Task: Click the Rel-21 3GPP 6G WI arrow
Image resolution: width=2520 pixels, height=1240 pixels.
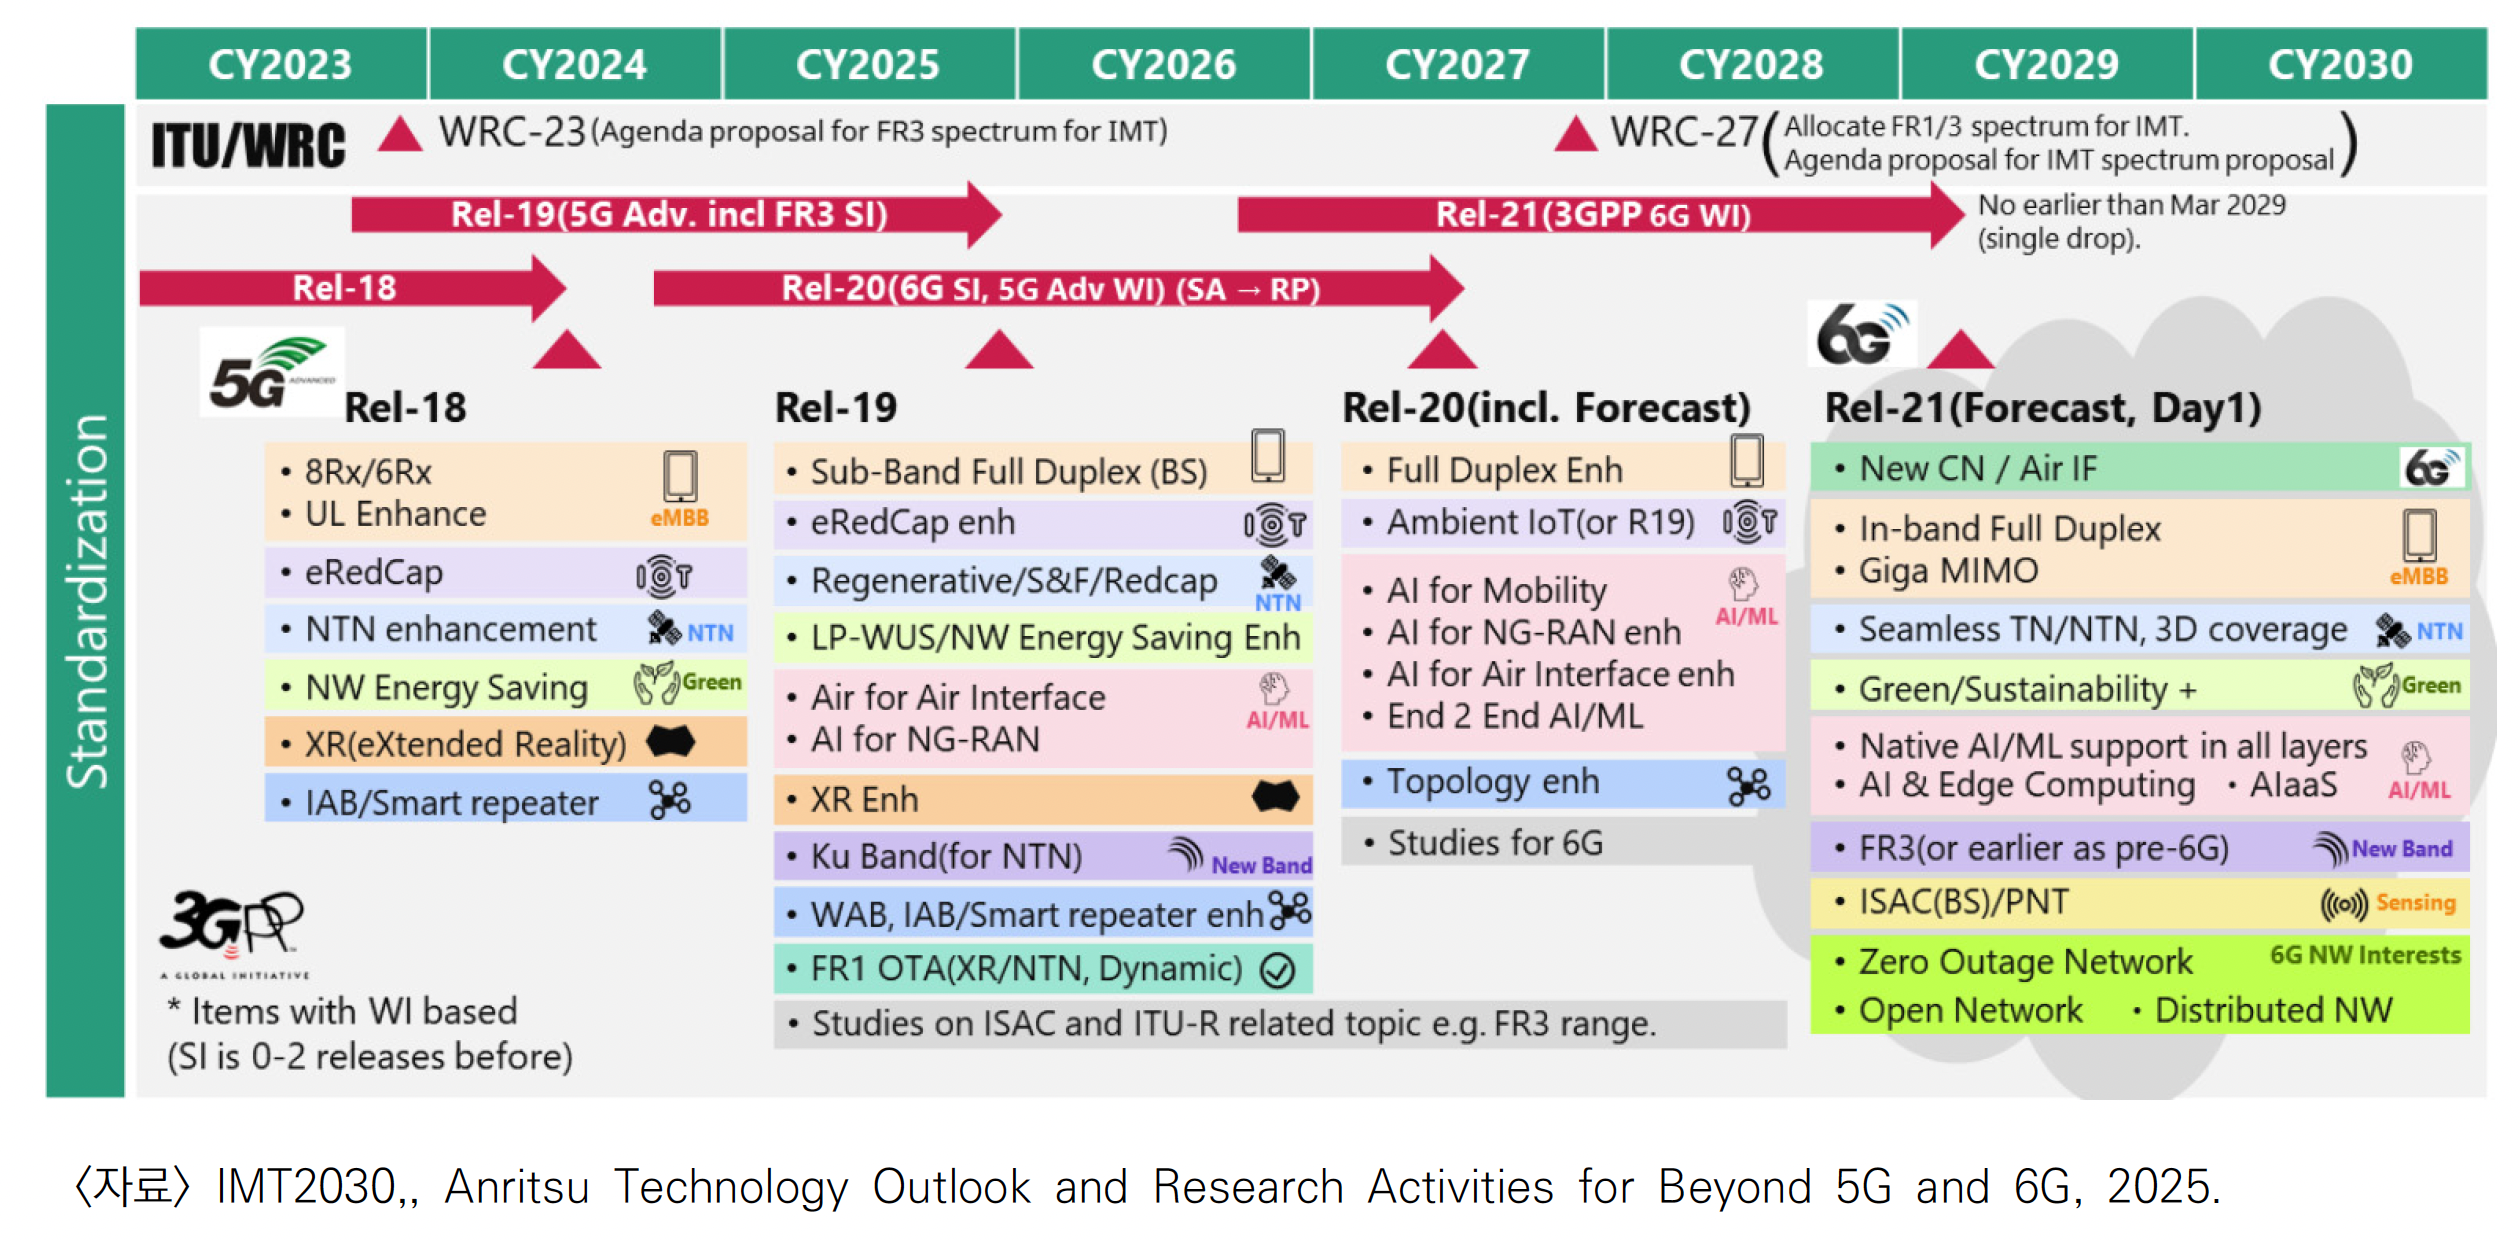Action: [1593, 215]
